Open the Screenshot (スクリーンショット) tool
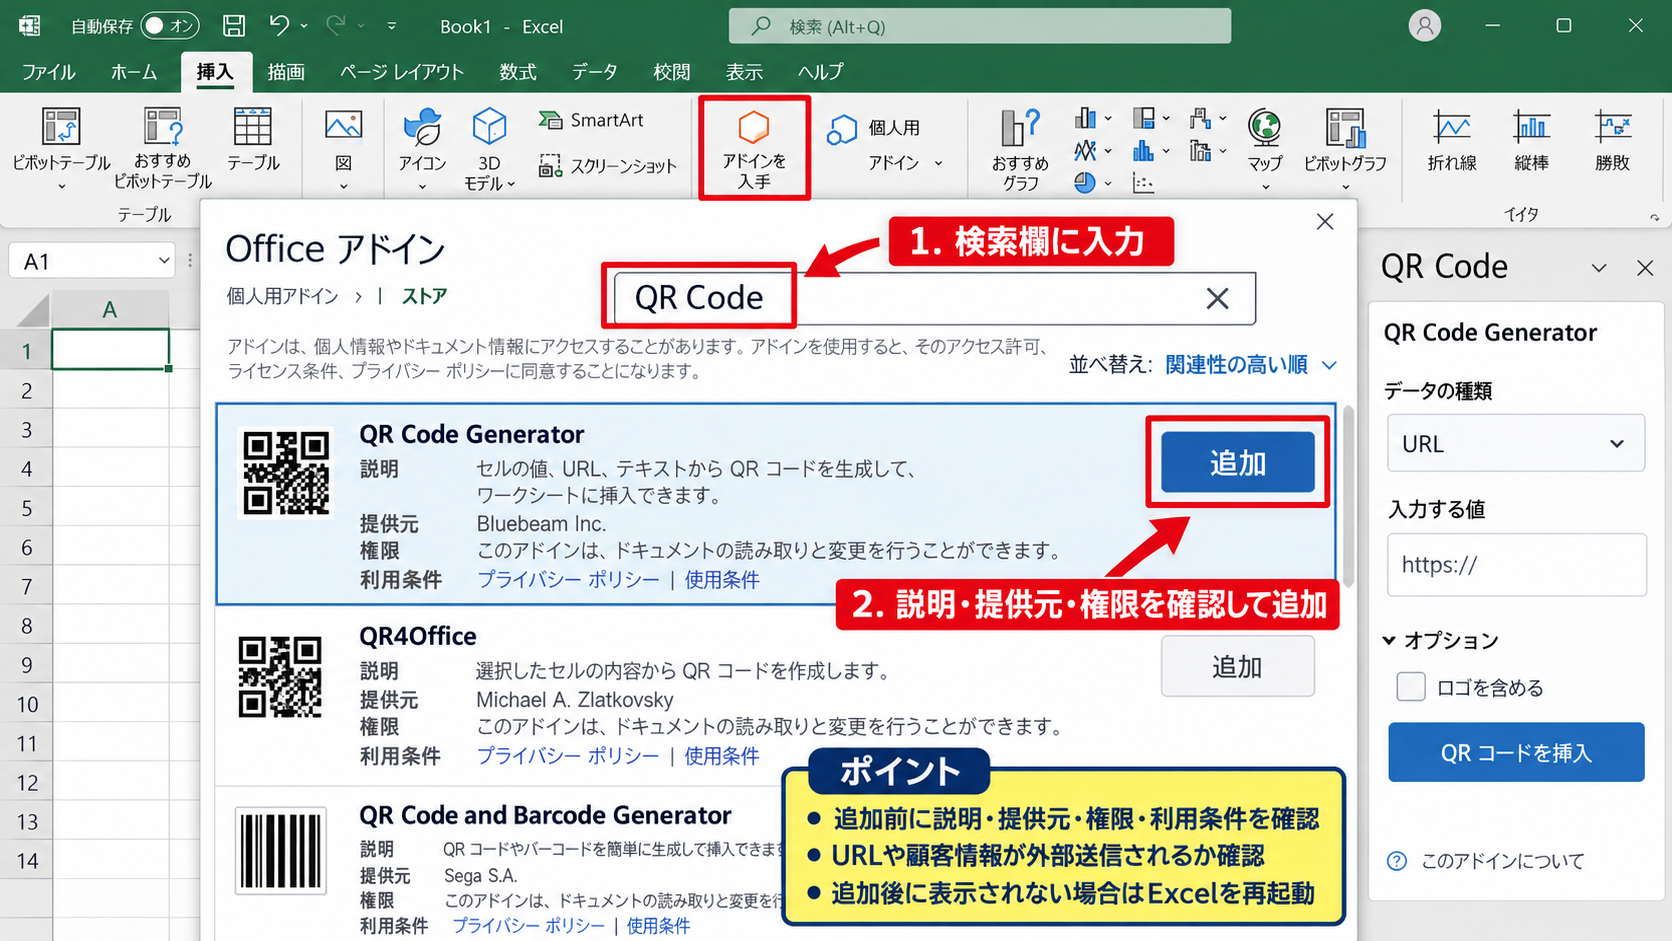This screenshot has width=1672, height=941. coord(608,166)
